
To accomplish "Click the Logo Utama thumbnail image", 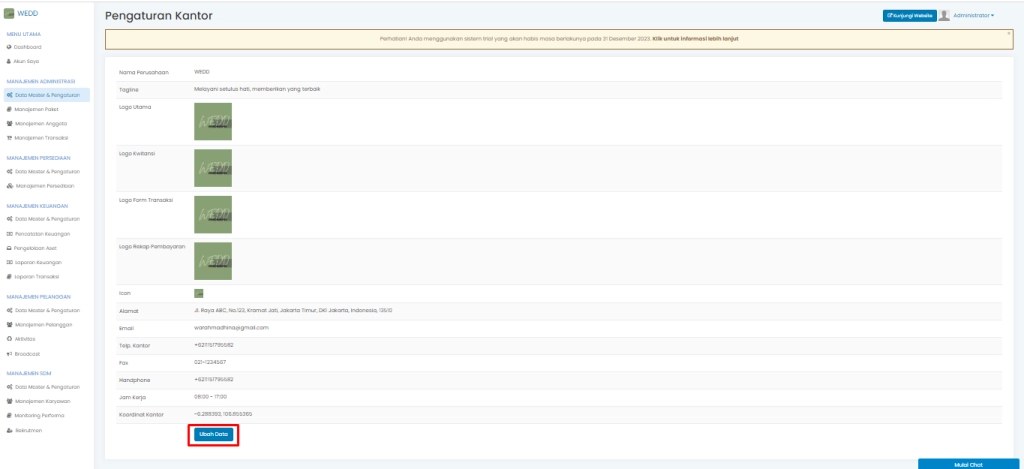I will tap(213, 121).
